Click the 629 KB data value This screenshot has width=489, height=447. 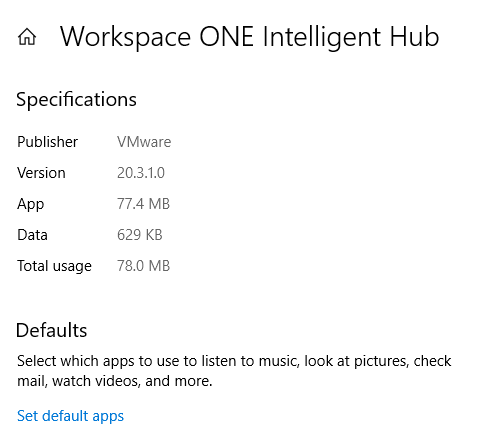(140, 235)
